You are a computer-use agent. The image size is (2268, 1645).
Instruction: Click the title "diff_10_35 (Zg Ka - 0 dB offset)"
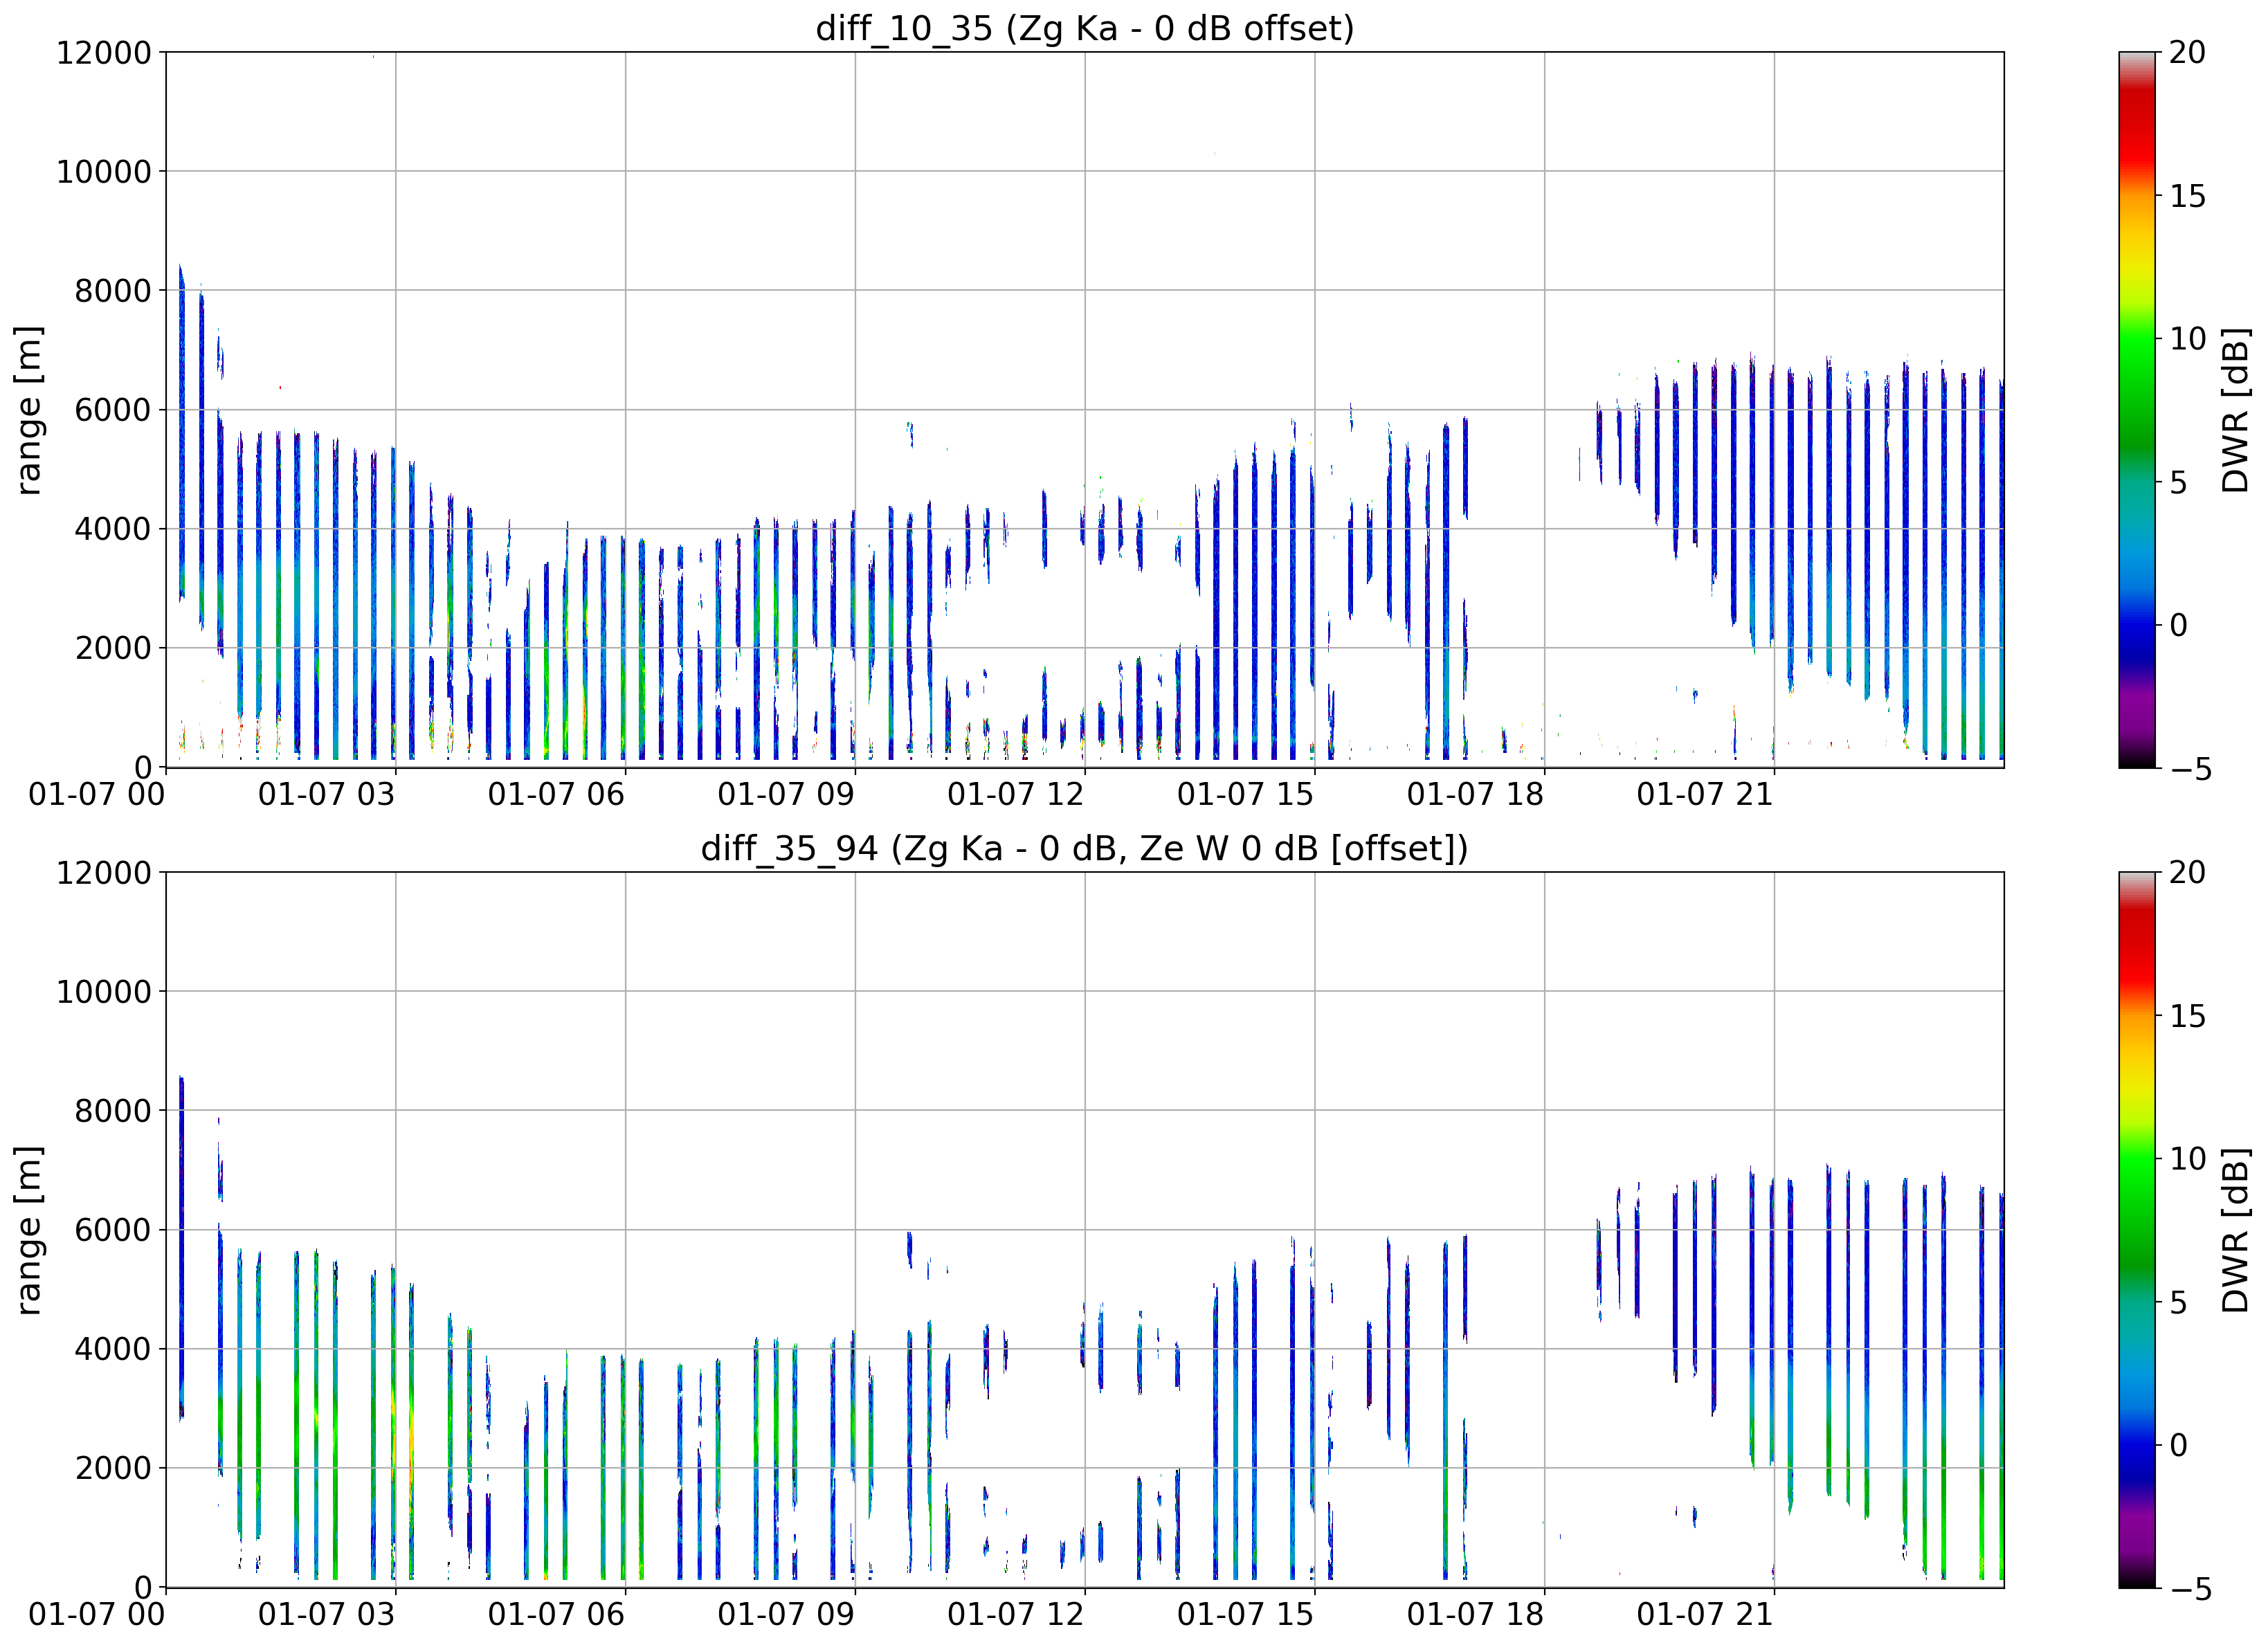coord(1085,28)
